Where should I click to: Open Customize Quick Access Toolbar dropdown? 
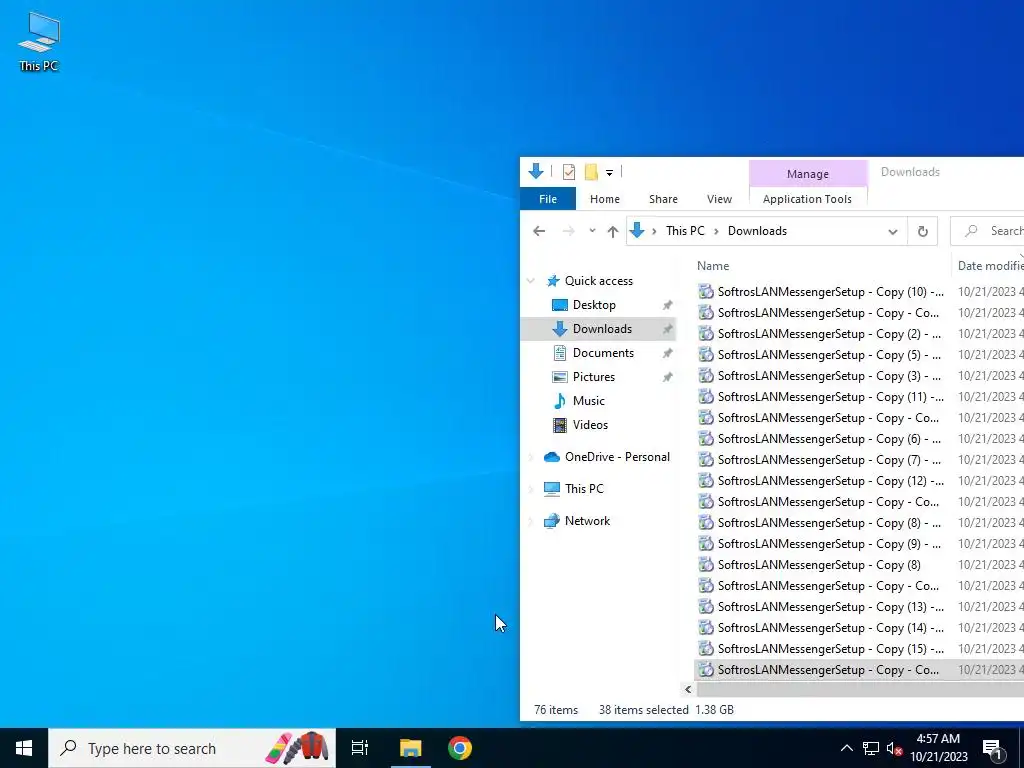pyautogui.click(x=609, y=172)
